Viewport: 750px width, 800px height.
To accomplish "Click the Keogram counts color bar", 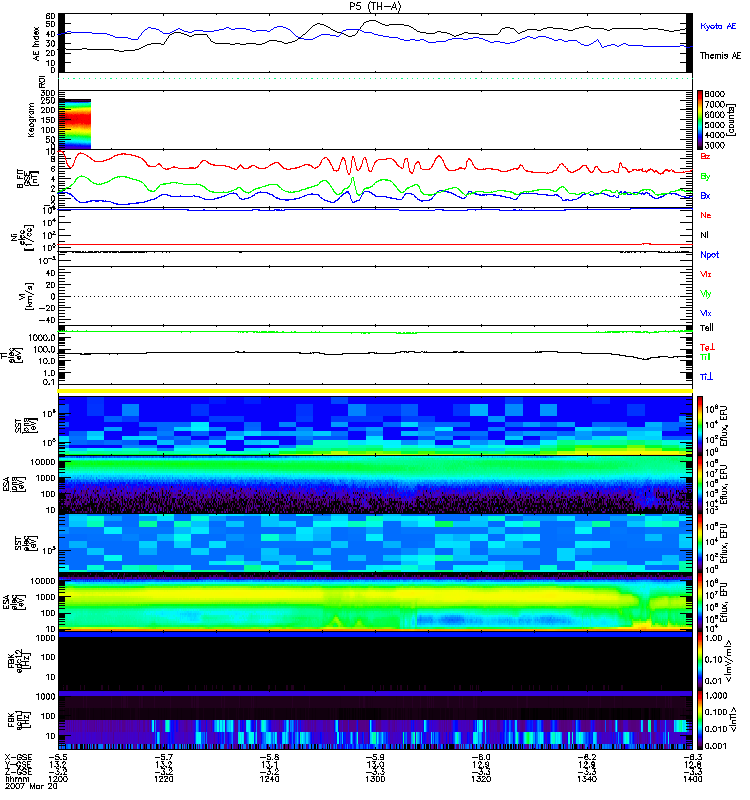I will click(700, 120).
